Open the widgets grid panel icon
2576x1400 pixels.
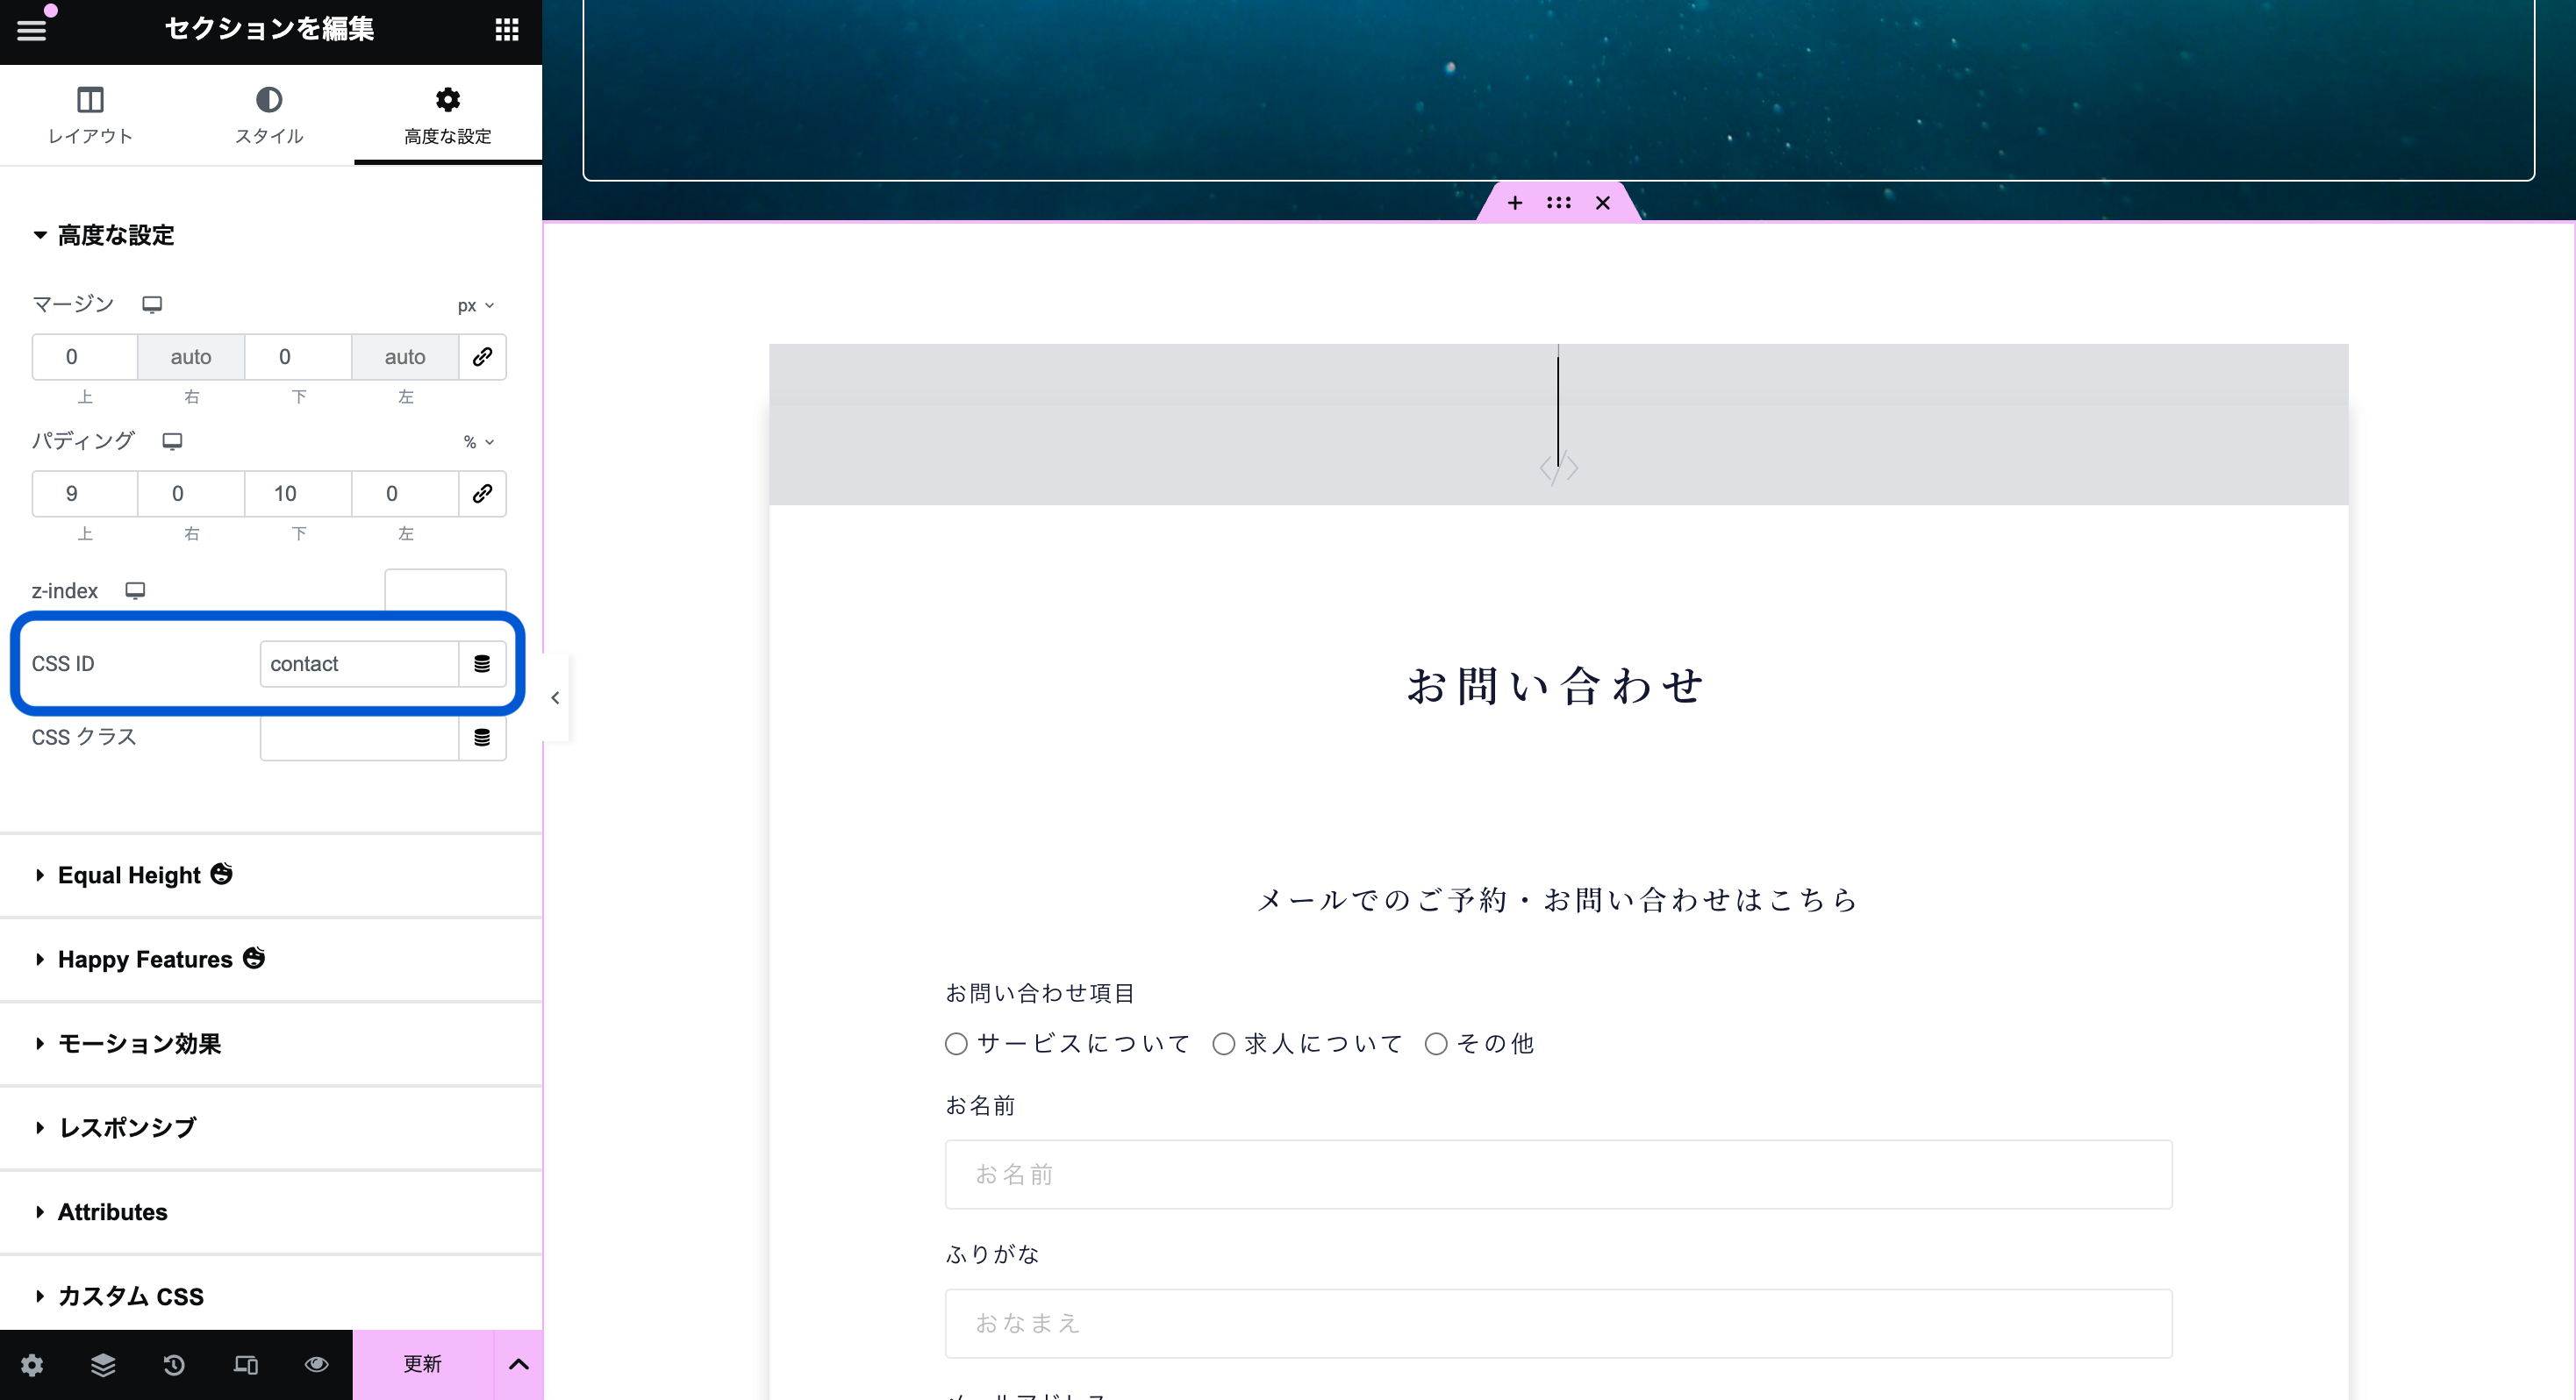click(507, 30)
